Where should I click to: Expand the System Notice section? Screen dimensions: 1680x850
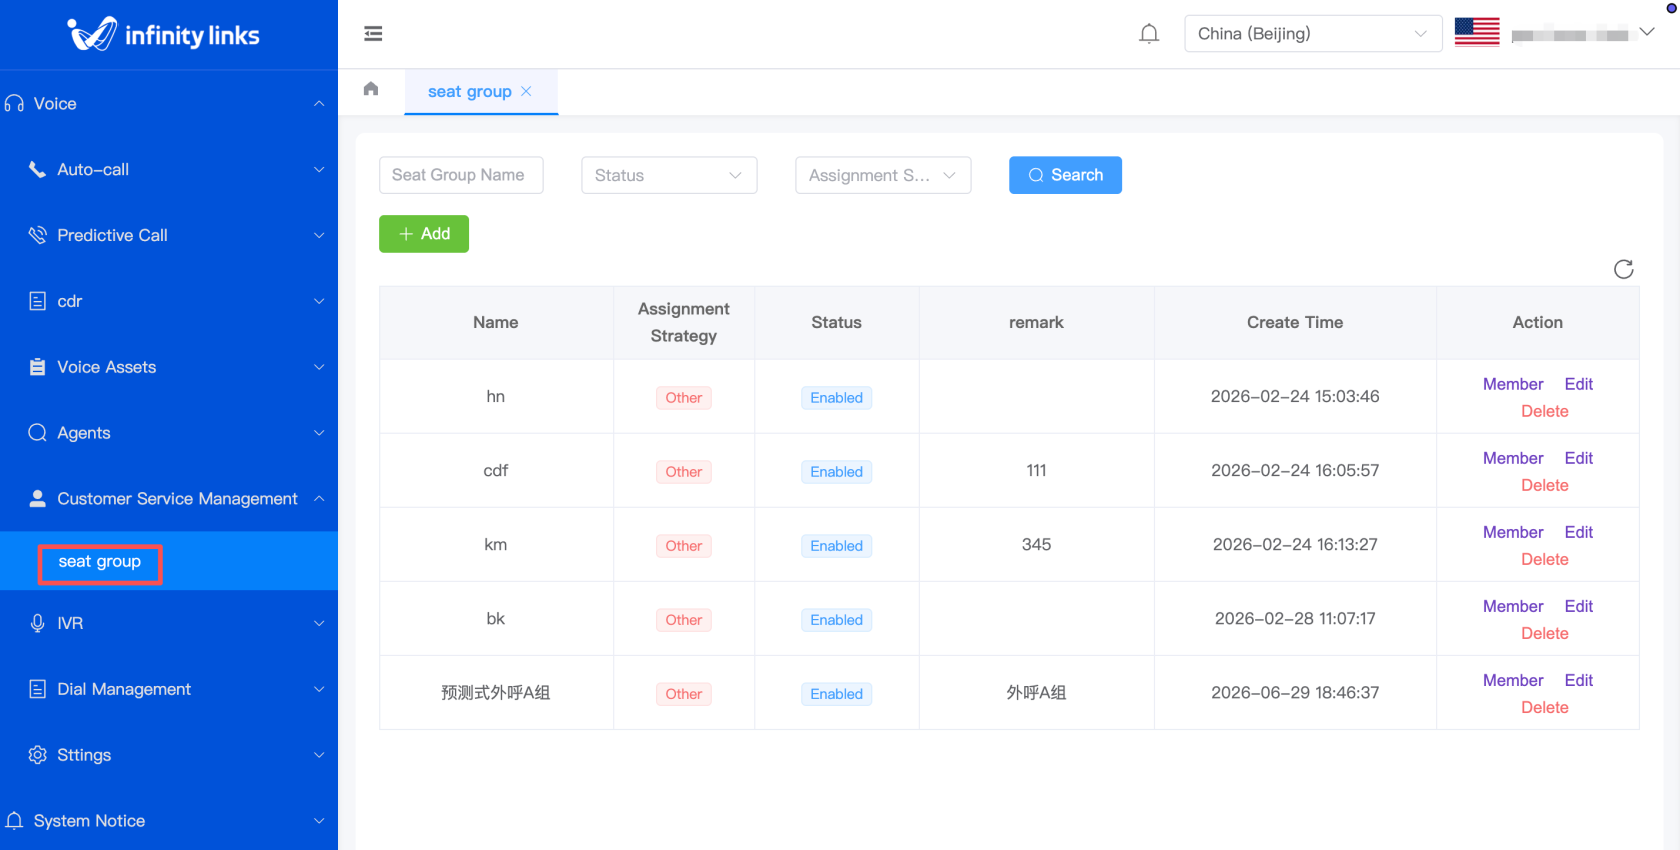pos(319,821)
